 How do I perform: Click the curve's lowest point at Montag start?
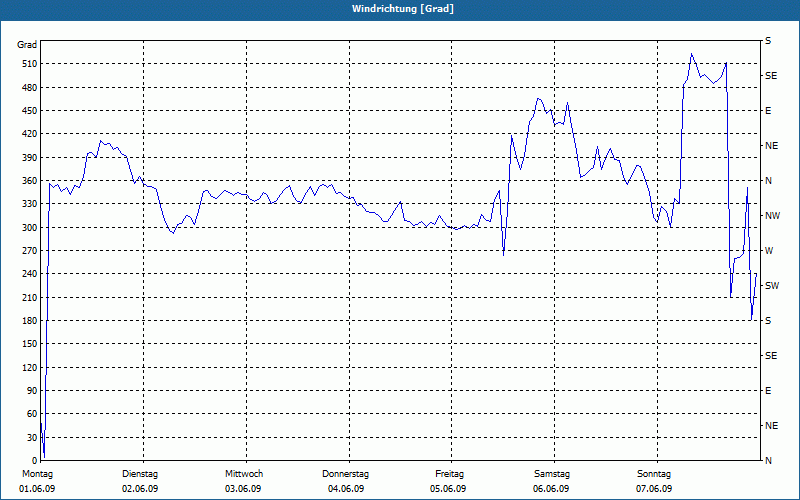point(44,457)
